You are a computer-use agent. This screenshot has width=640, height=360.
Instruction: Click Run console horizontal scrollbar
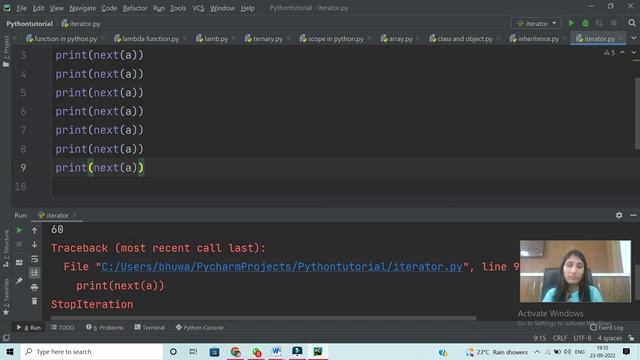coord(263,318)
